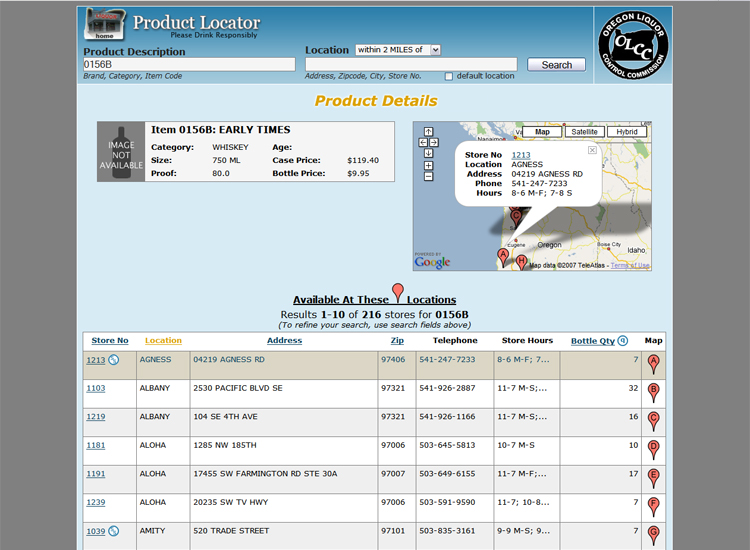Sort results by Store No column

(110, 341)
